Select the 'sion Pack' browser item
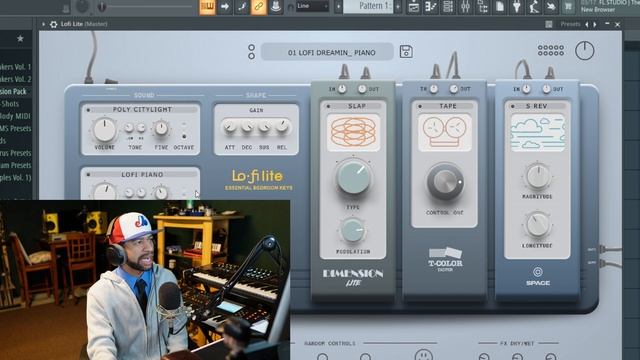Image resolution: width=640 pixels, height=360 pixels. click(x=13, y=91)
